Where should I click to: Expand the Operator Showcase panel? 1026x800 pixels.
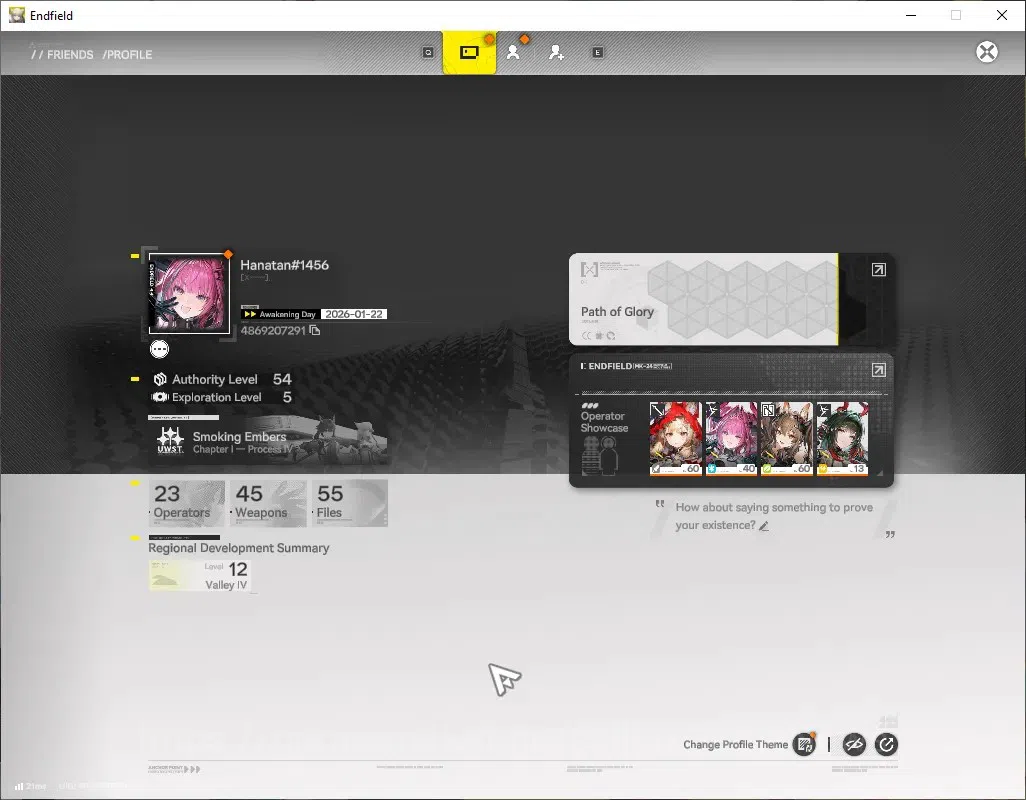(878, 370)
